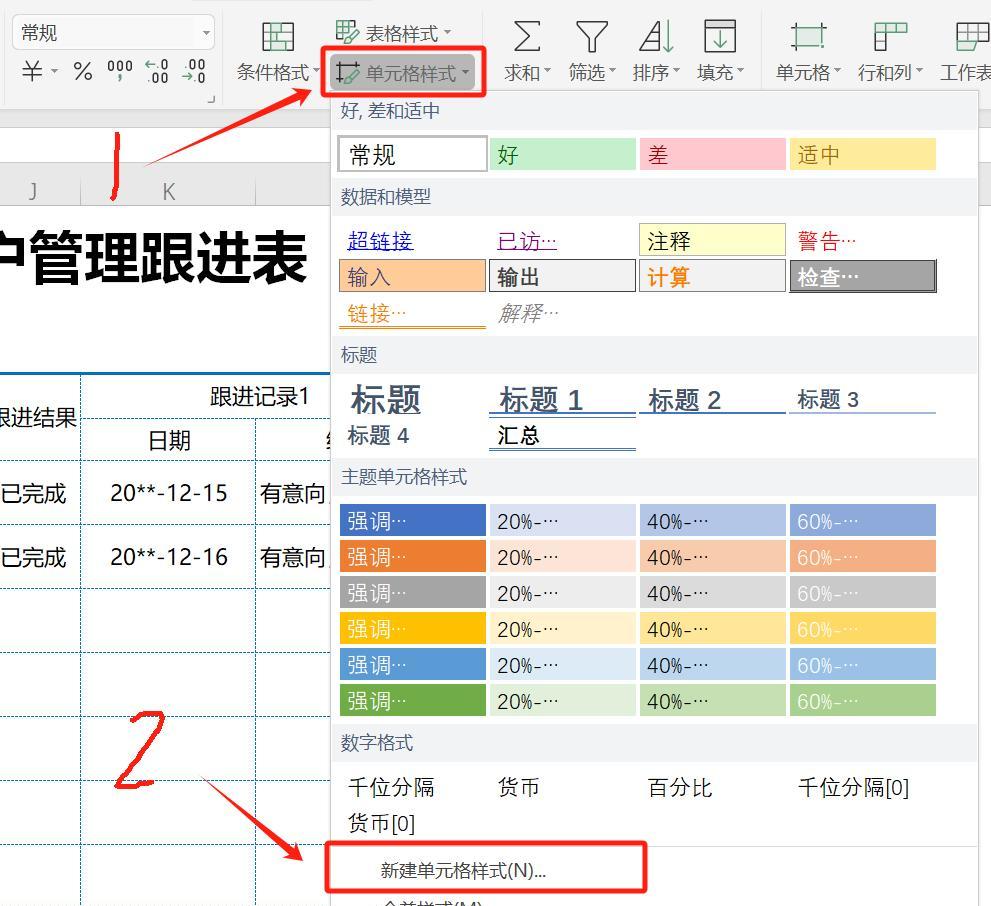Apply the 好 green cell style
This screenshot has height=906, width=991.
tap(562, 154)
